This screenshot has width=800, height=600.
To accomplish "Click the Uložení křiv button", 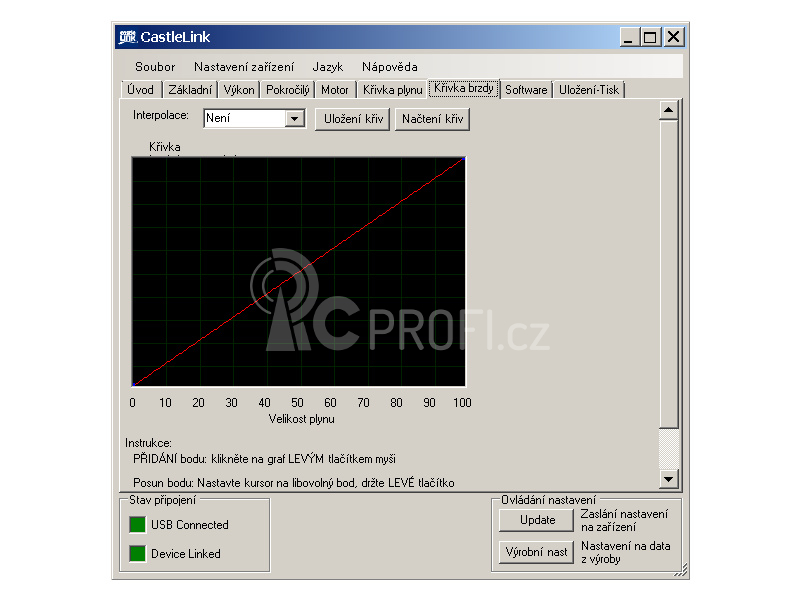I will [x=353, y=119].
